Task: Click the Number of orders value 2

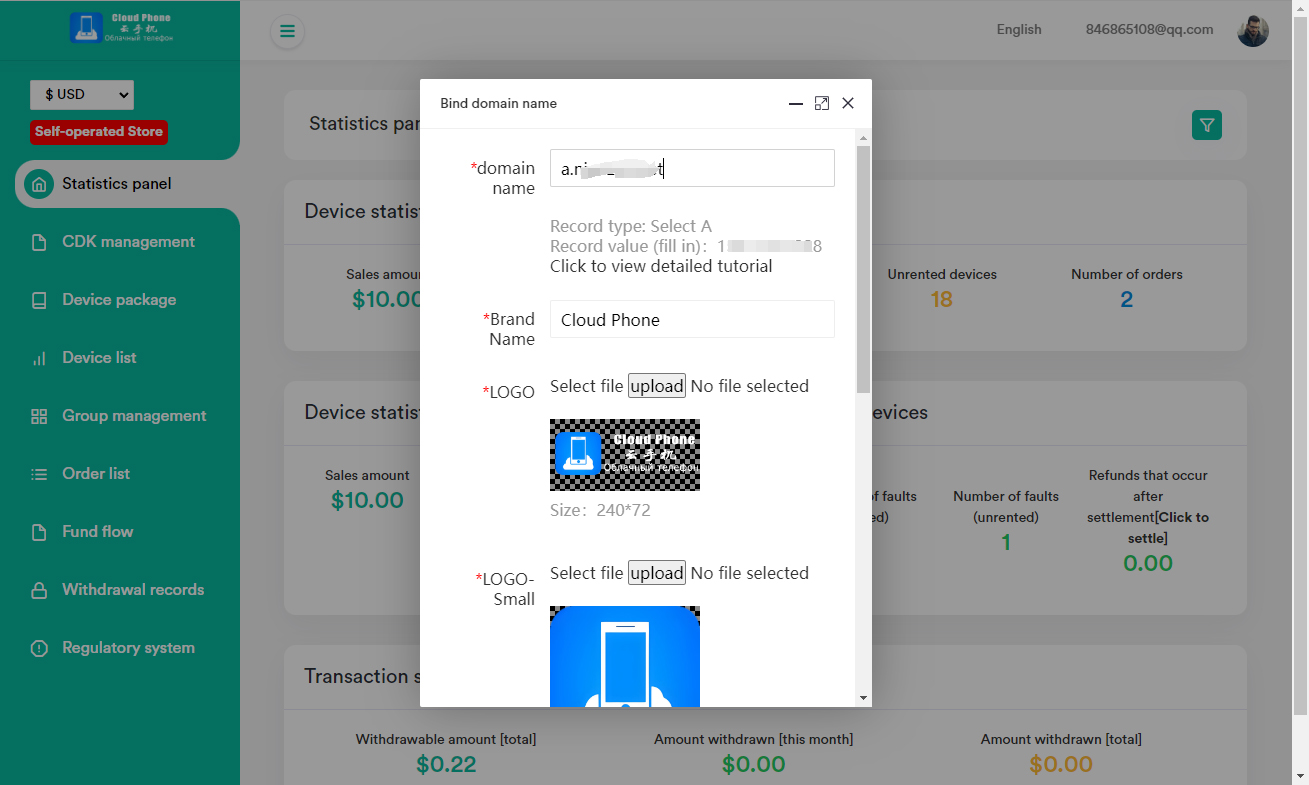Action: pos(1127,299)
